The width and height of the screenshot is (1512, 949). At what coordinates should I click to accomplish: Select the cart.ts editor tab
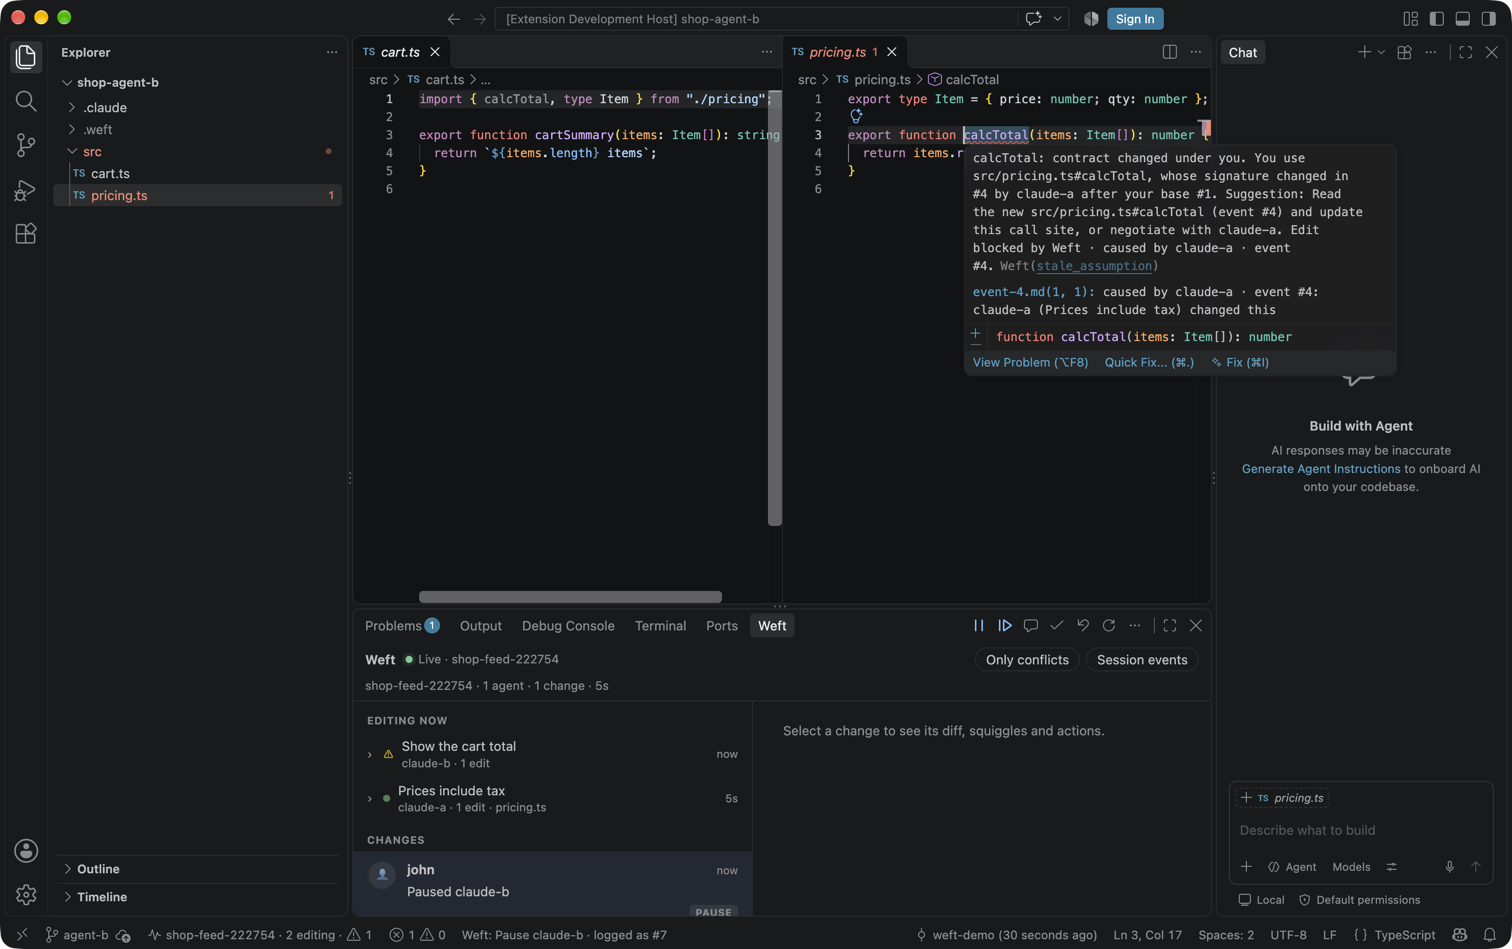pos(400,52)
